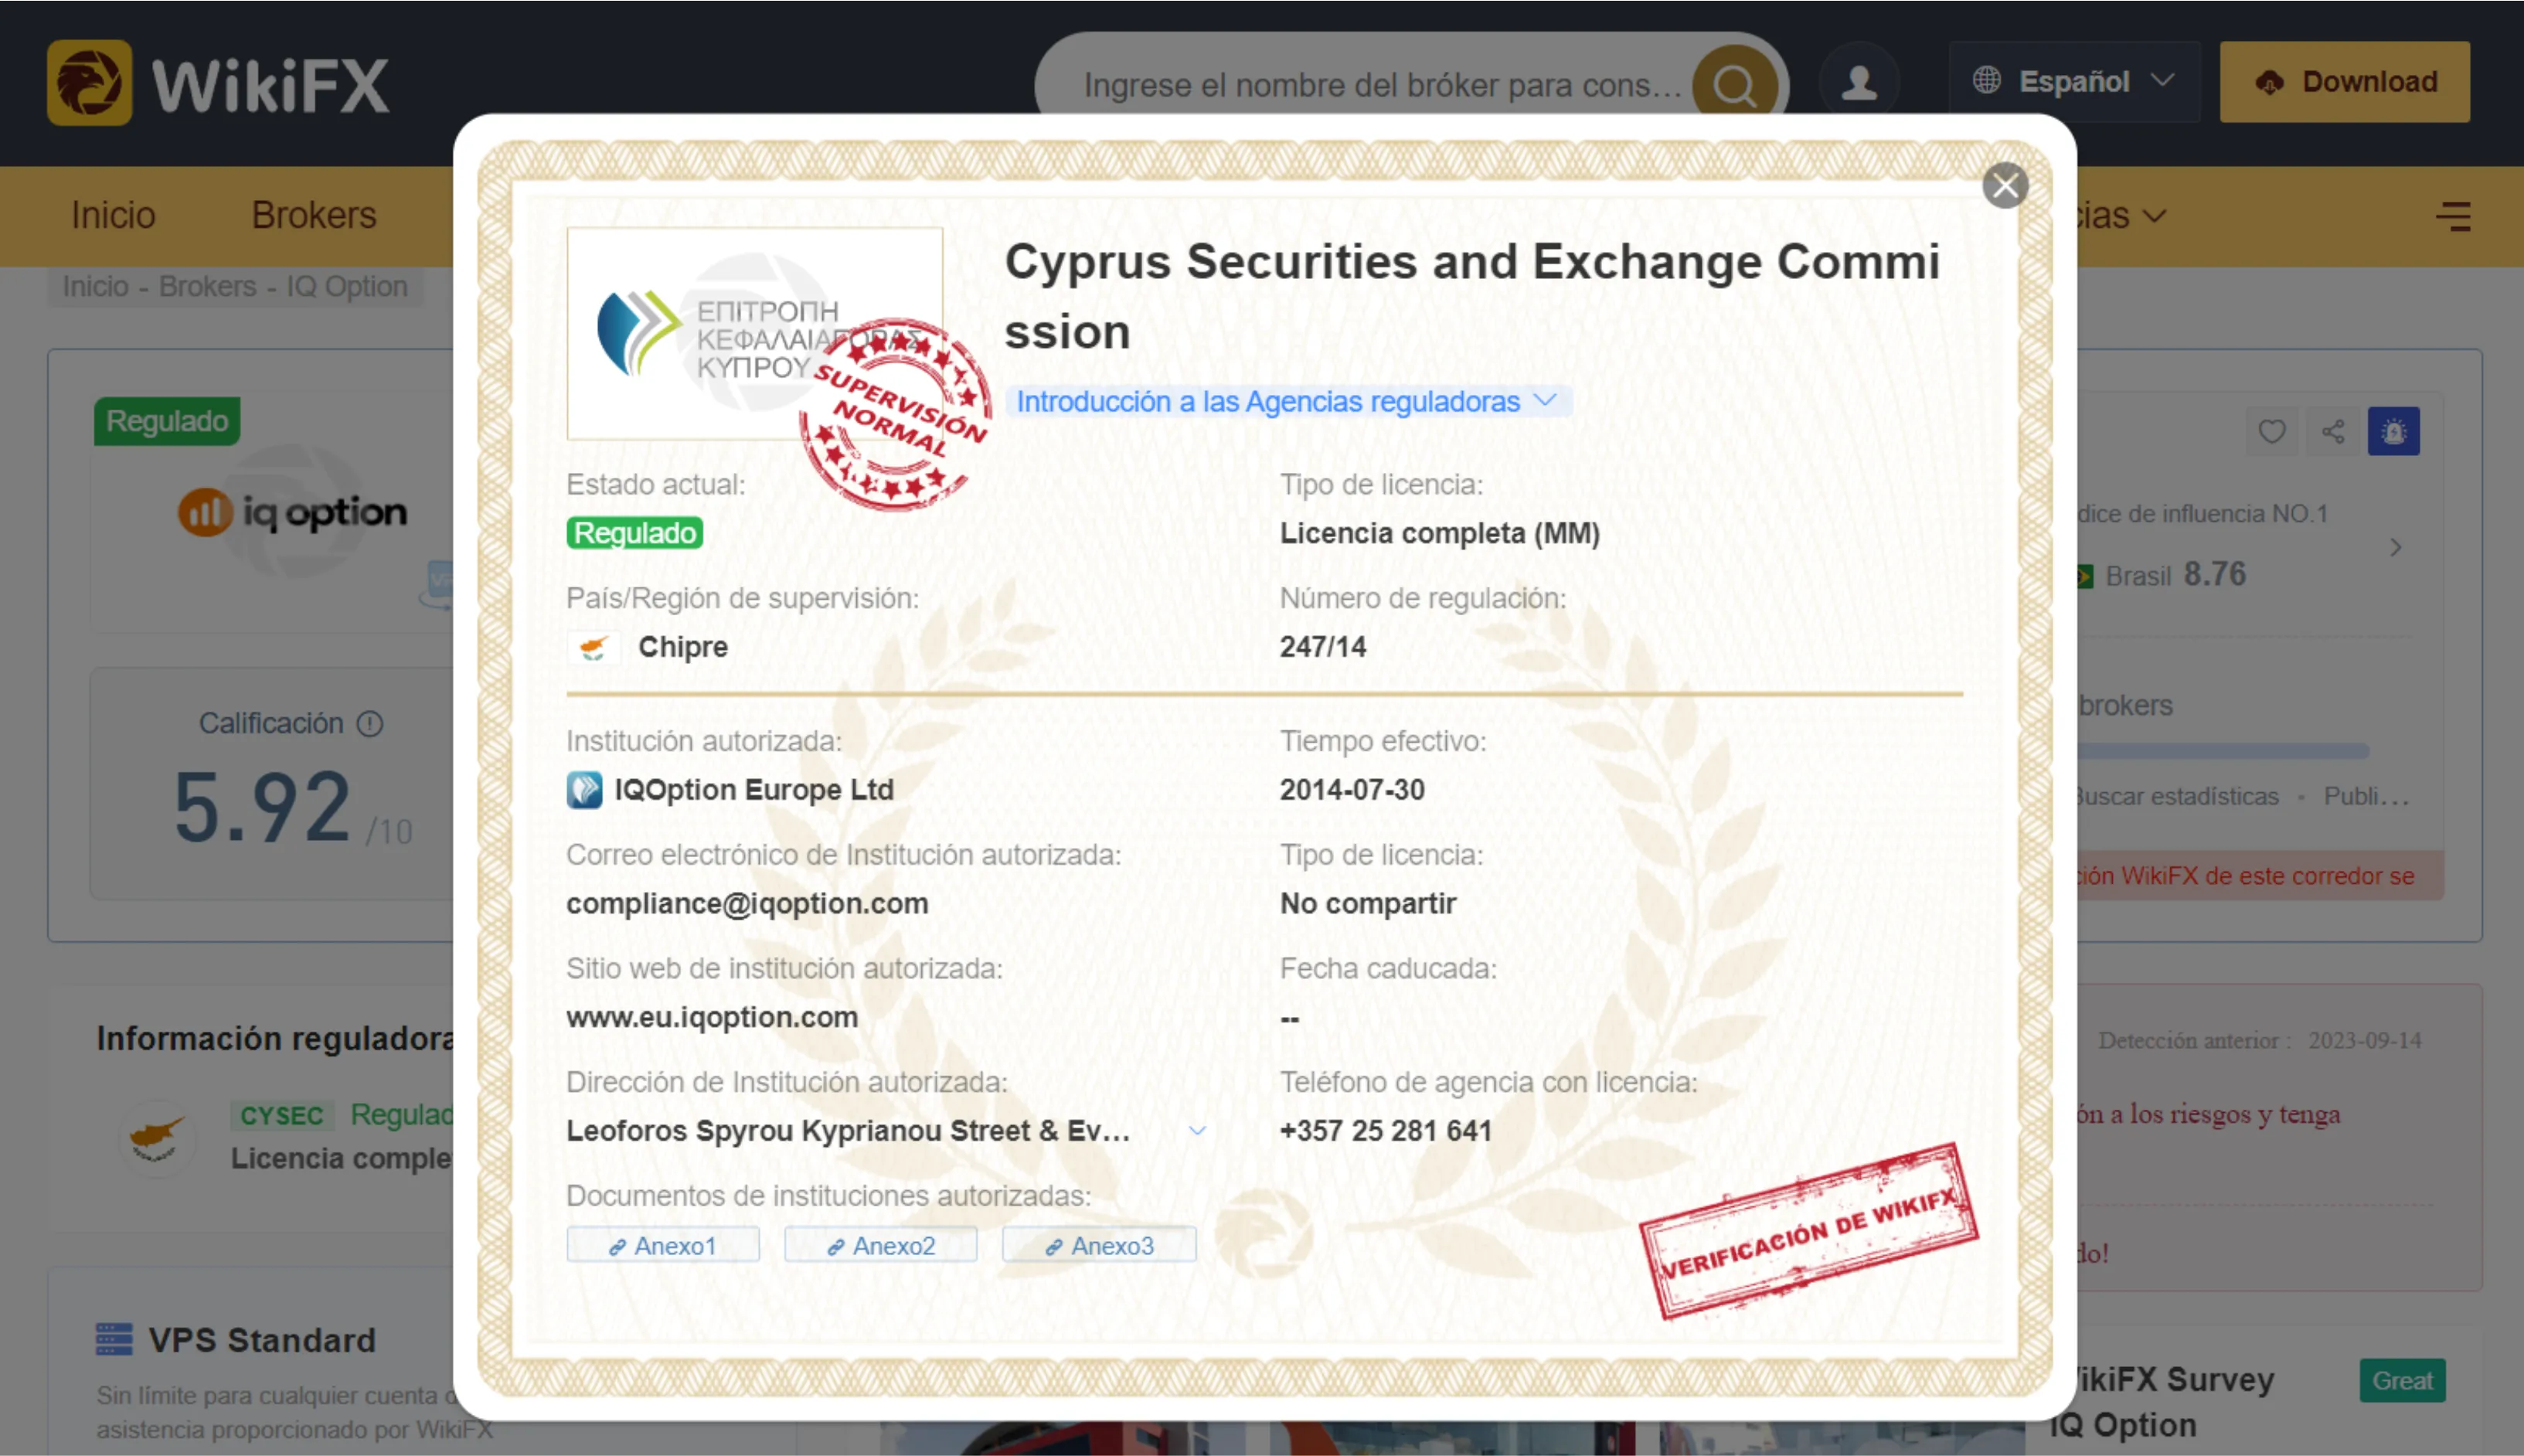Image resolution: width=2524 pixels, height=1456 pixels.
Task: Click the iq option broker logo
Action: point(293,512)
